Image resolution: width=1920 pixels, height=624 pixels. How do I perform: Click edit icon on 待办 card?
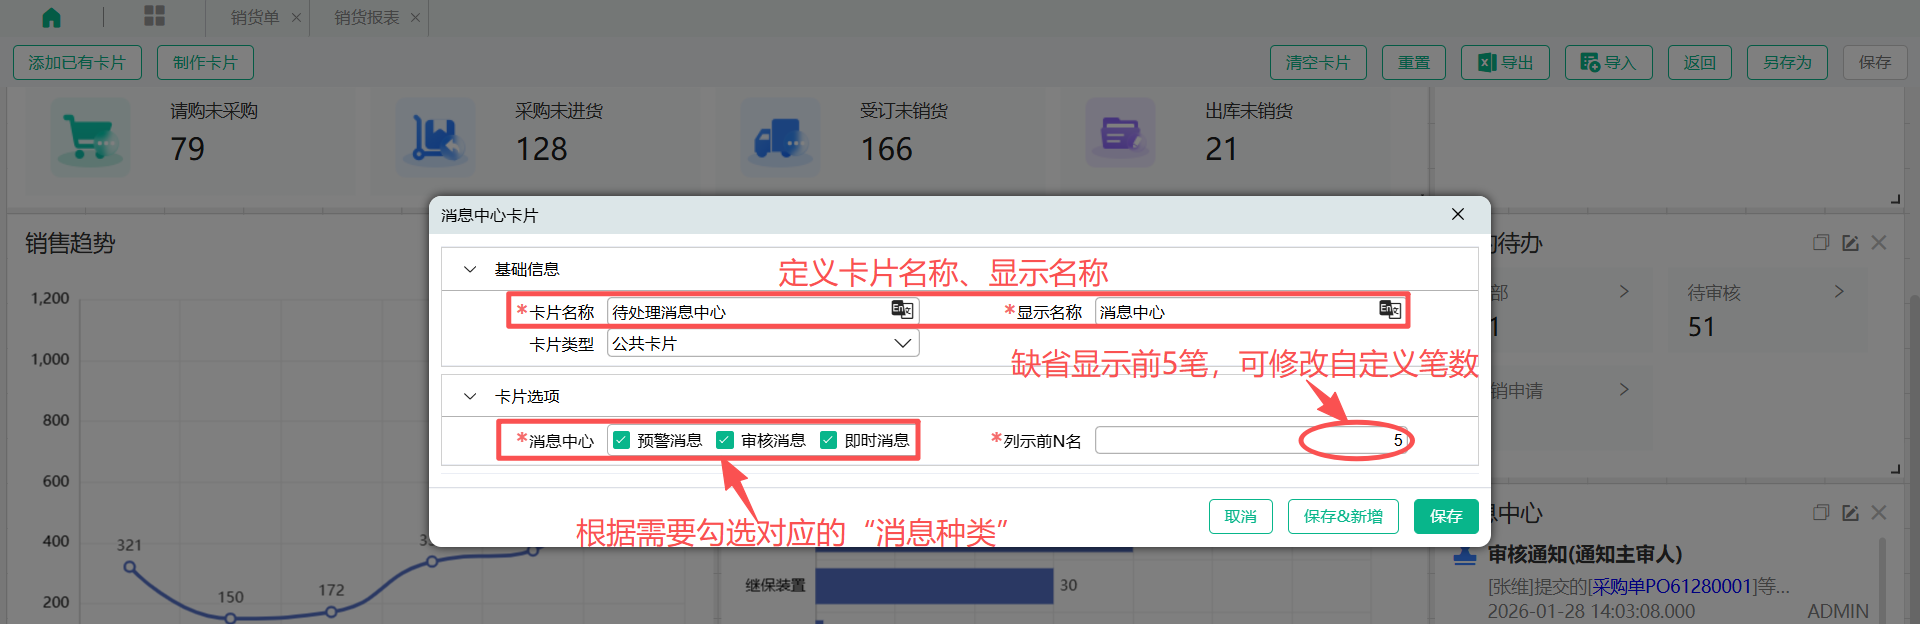click(x=1850, y=243)
